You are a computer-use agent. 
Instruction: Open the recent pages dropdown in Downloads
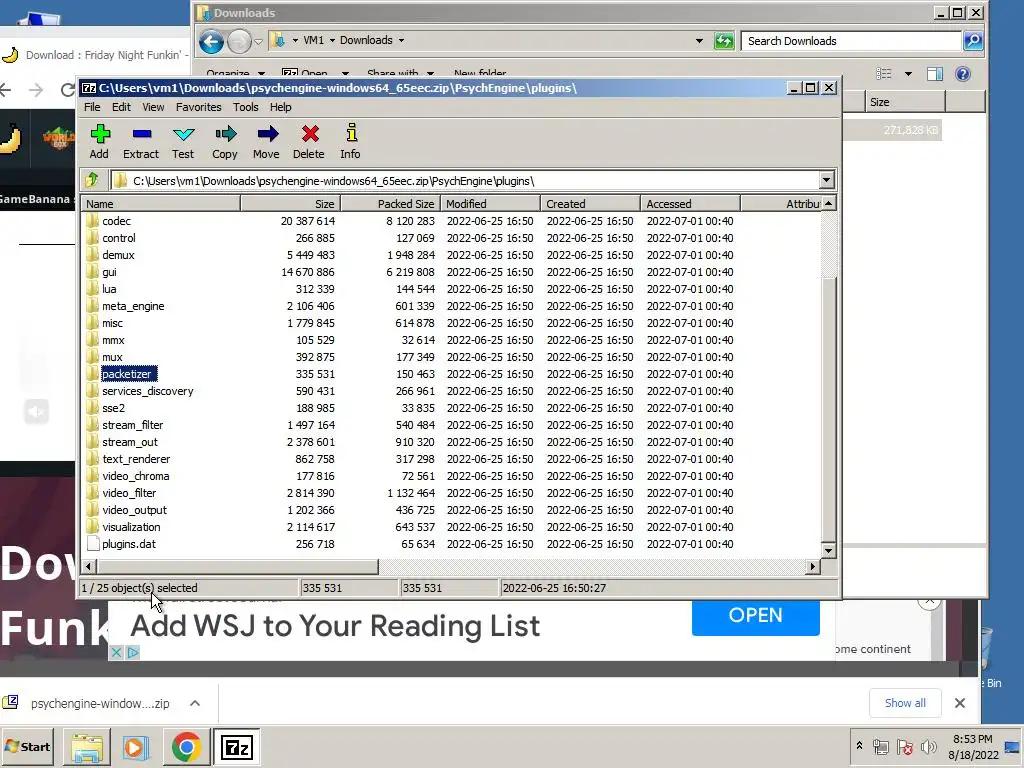pos(259,42)
